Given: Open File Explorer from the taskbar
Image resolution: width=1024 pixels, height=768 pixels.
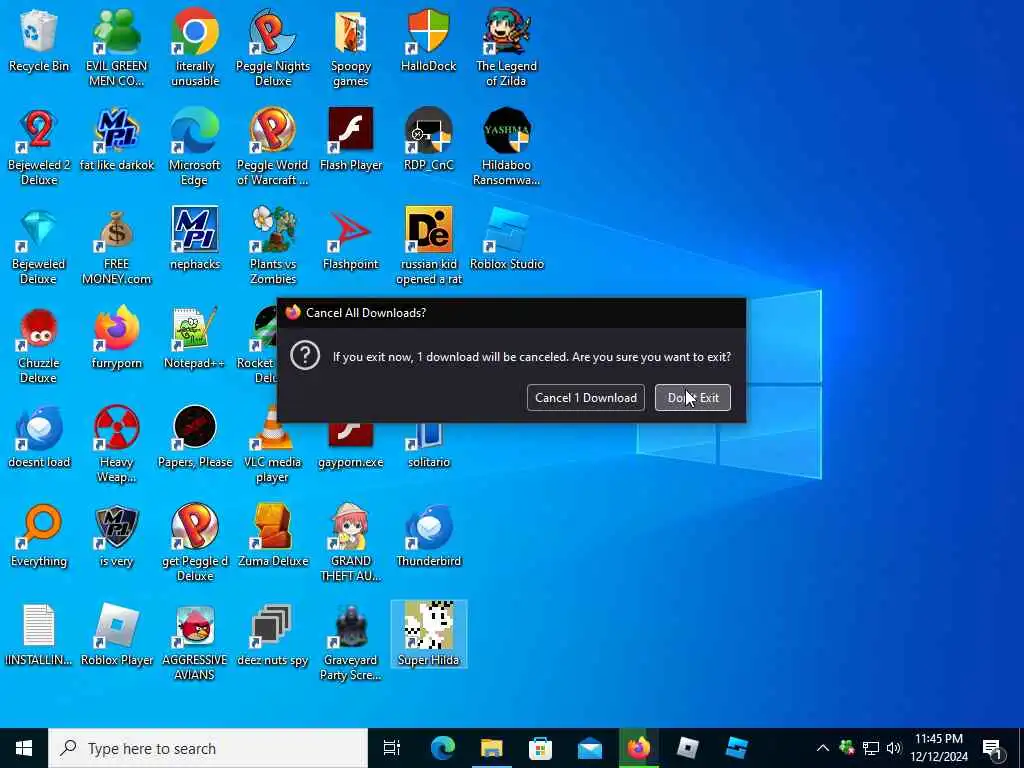Looking at the screenshot, I should click(x=492, y=748).
